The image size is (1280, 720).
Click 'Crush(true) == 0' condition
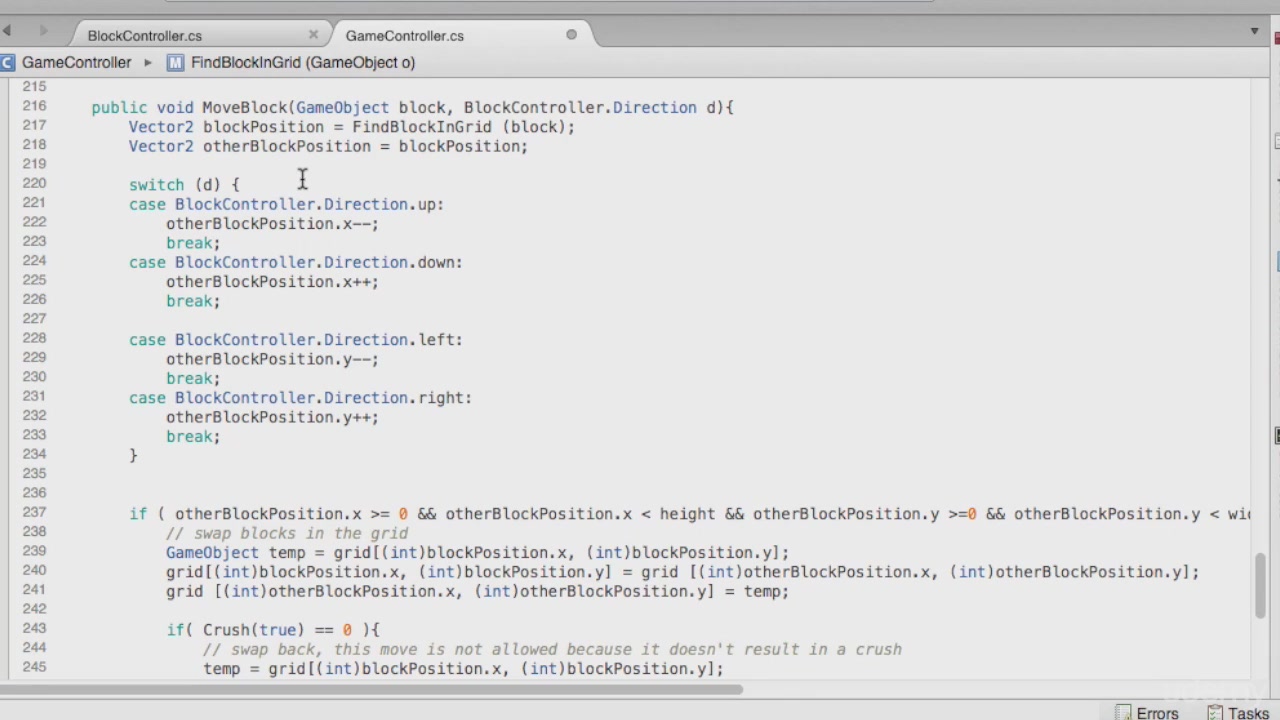click(277, 630)
